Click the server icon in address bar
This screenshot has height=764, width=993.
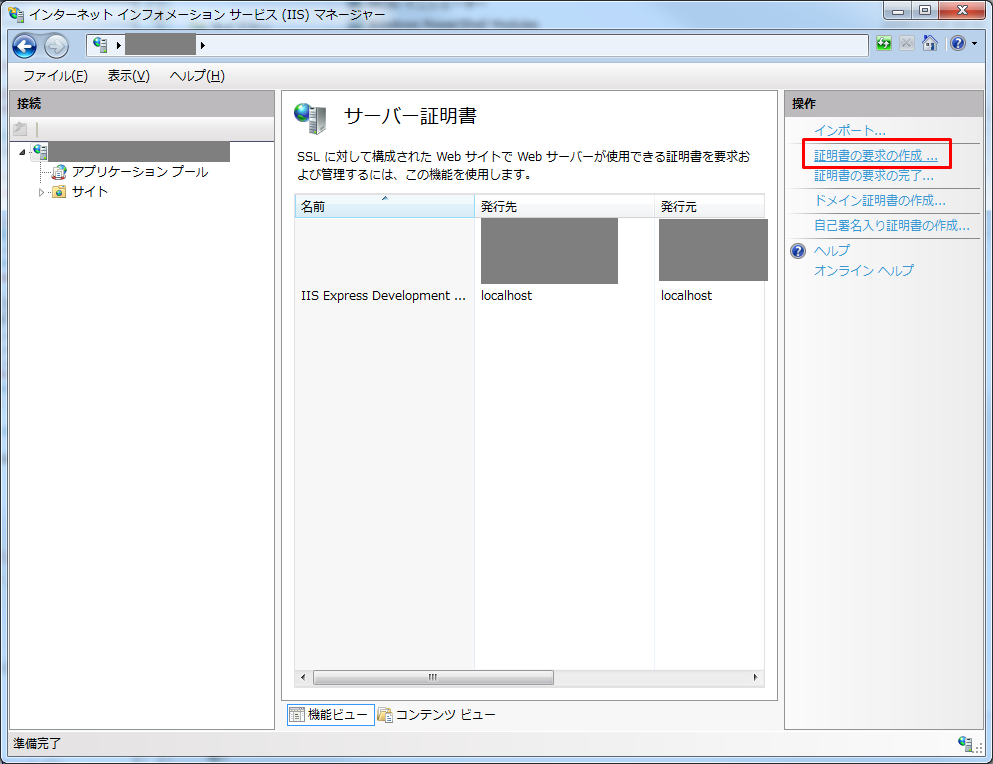(x=100, y=44)
